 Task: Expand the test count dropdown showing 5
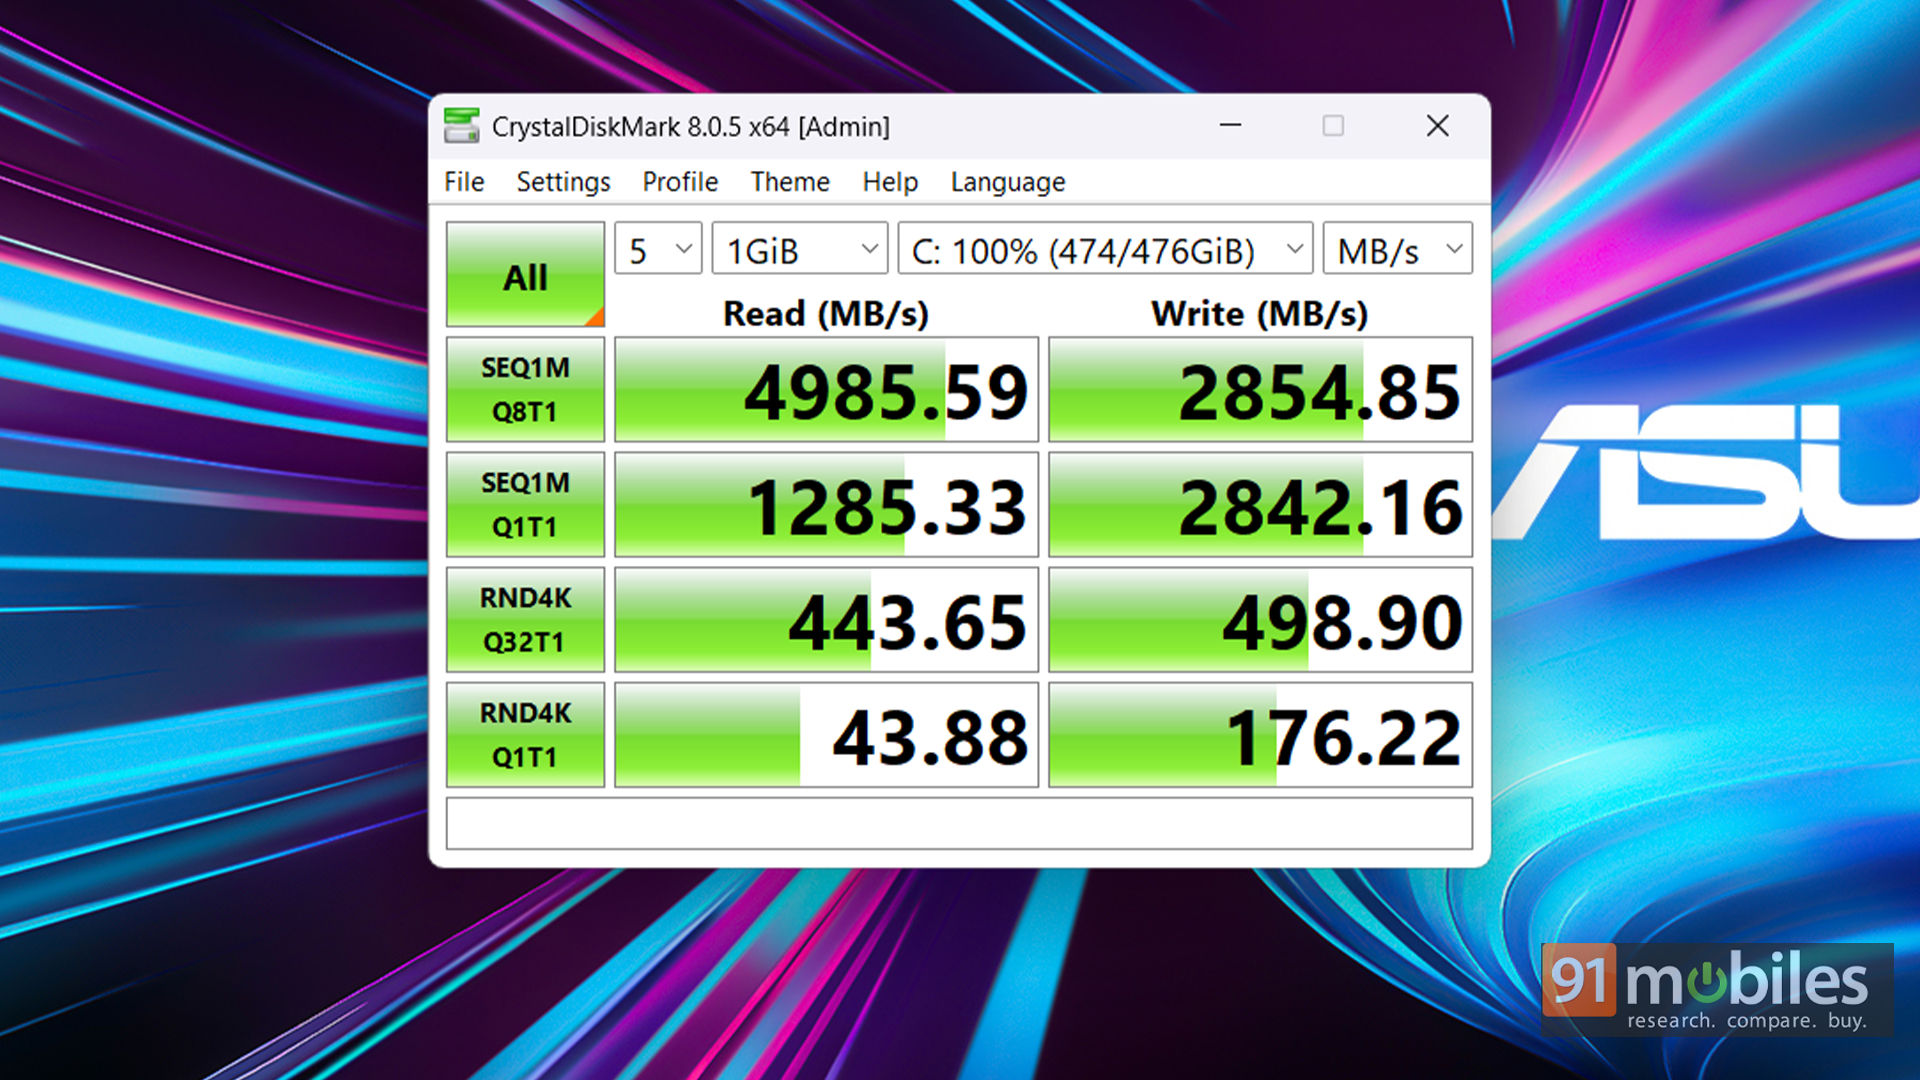tap(658, 248)
